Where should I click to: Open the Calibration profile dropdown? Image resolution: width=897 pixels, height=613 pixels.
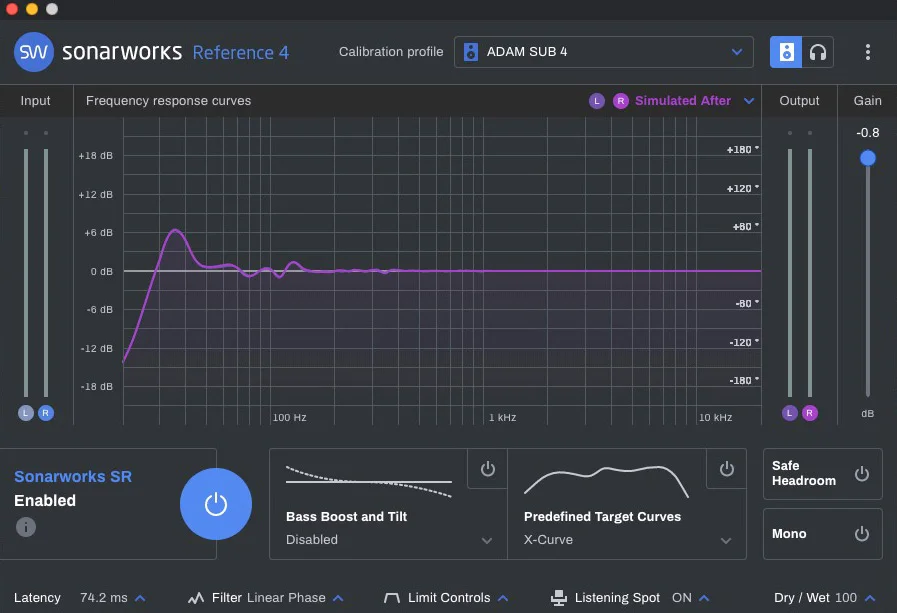pyautogui.click(x=604, y=52)
